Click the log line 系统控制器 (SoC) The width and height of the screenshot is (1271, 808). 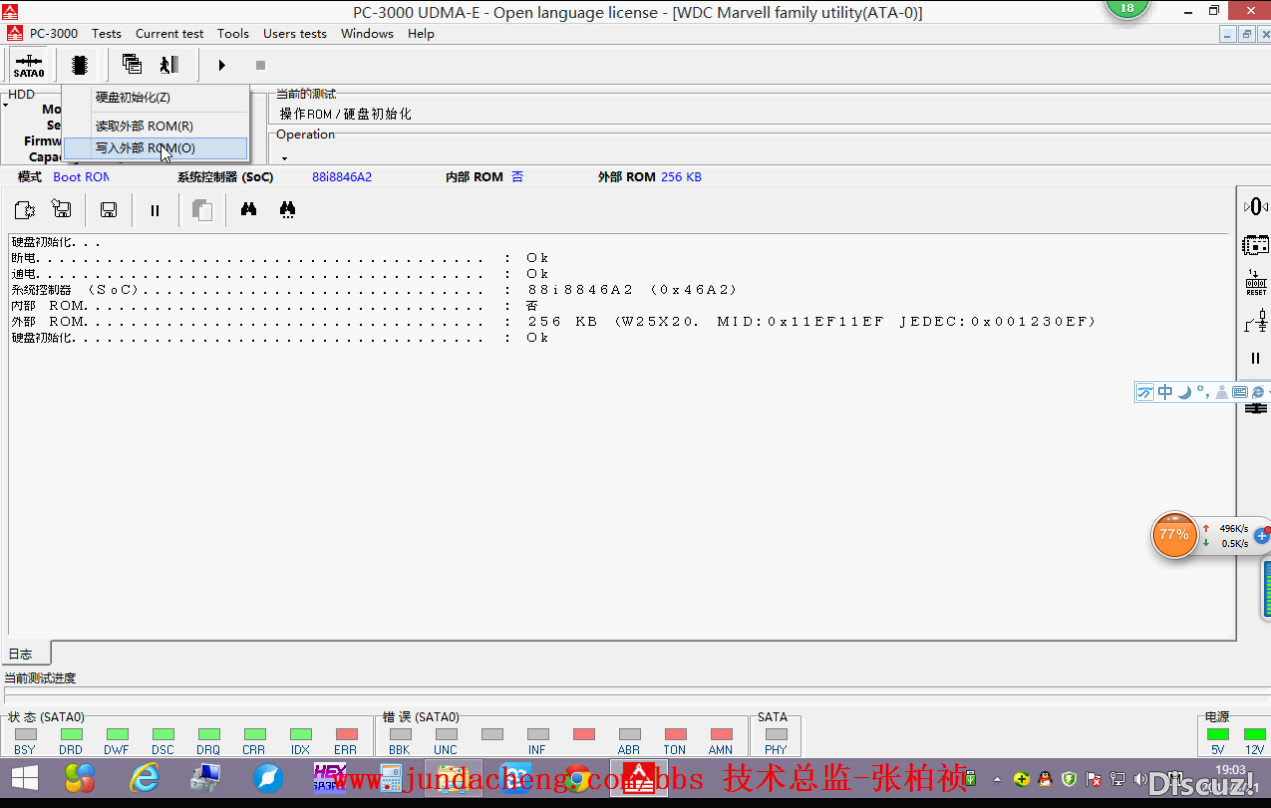(x=374, y=290)
